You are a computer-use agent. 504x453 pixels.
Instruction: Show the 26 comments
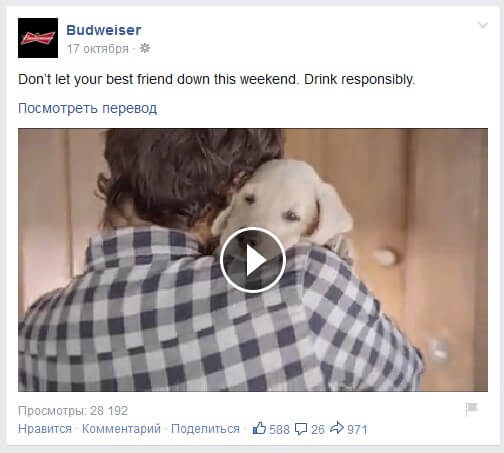318,429
